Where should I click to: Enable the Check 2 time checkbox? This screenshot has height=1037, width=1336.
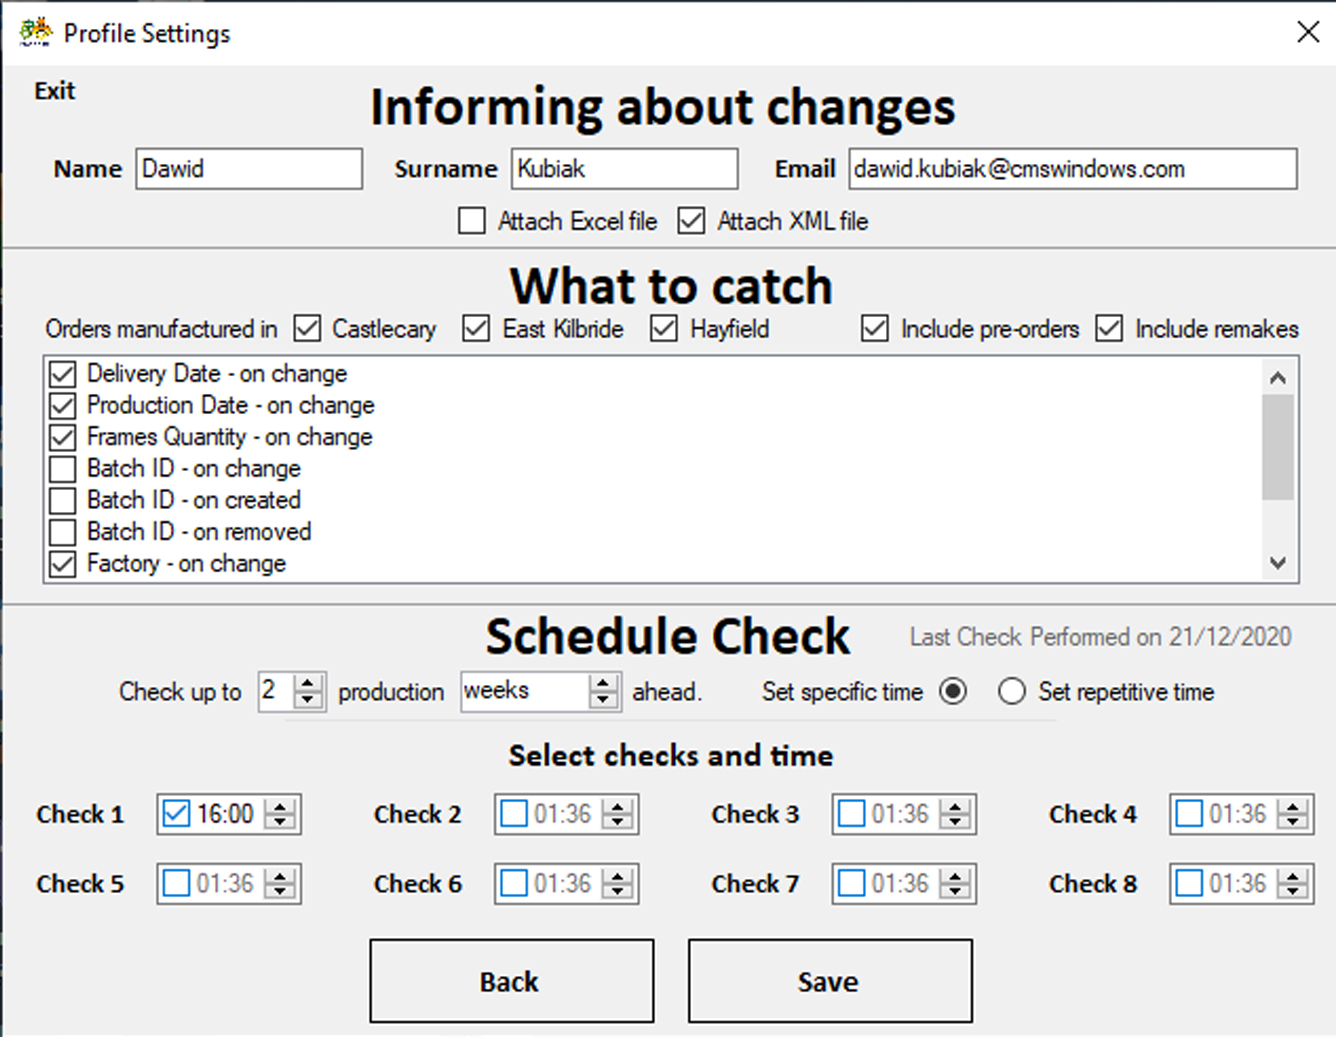click(514, 814)
